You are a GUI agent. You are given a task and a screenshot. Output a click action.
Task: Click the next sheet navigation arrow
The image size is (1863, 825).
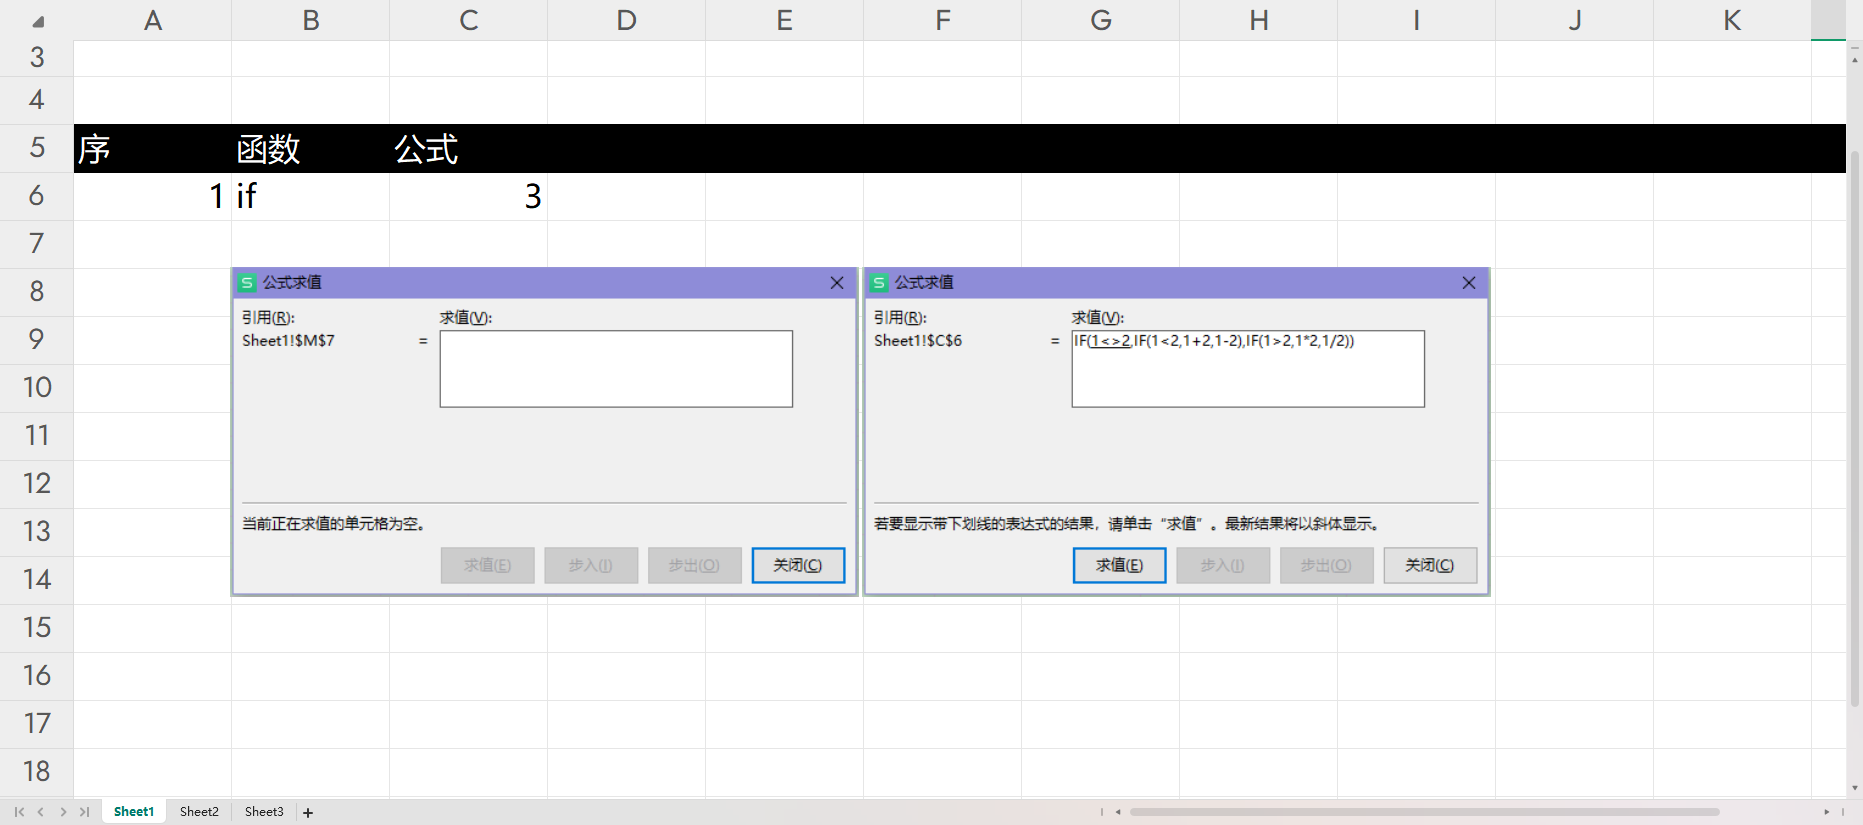click(x=63, y=812)
